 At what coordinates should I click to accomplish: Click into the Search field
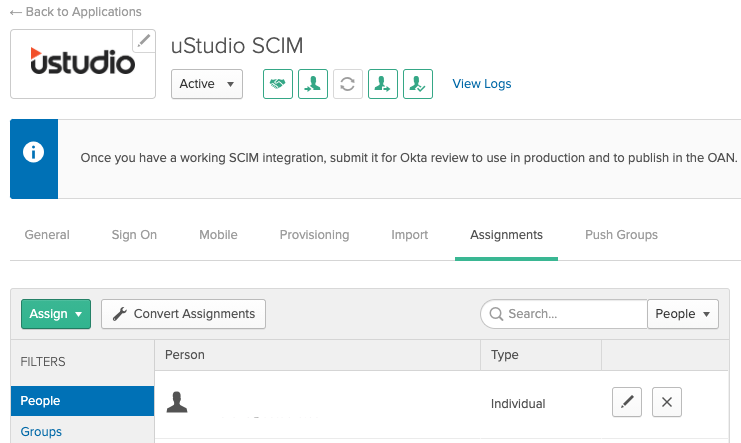click(564, 314)
